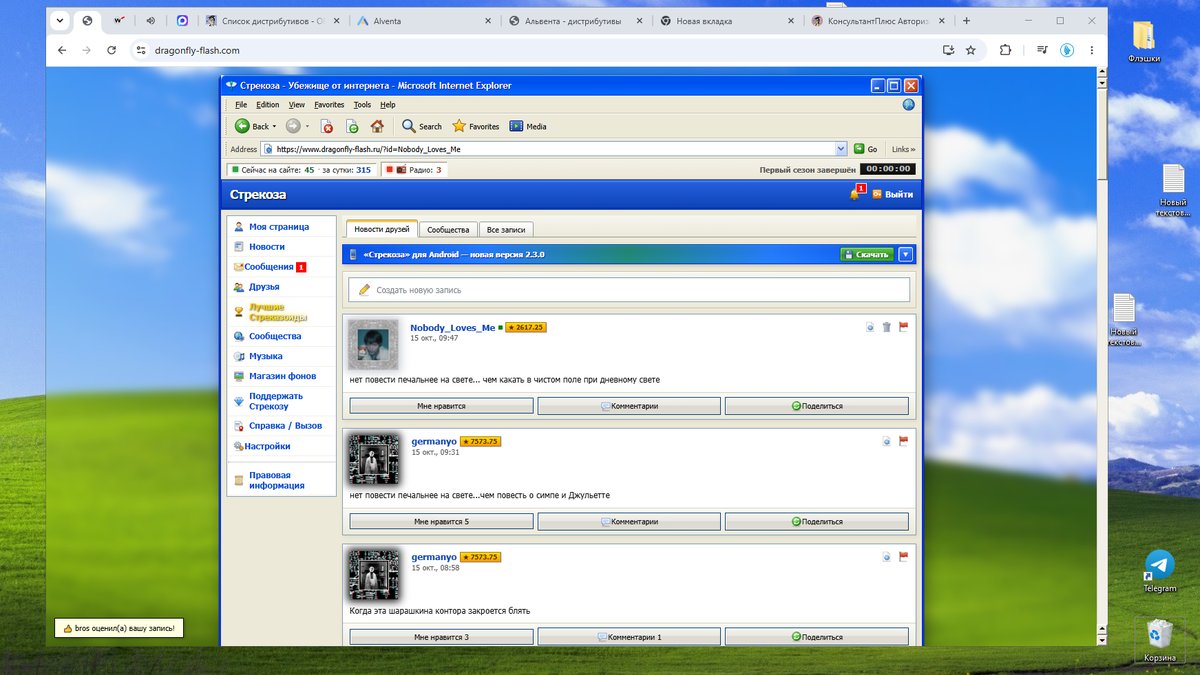Reload the page in Chrome
Viewport: 1200px width, 675px height.
click(x=112, y=50)
